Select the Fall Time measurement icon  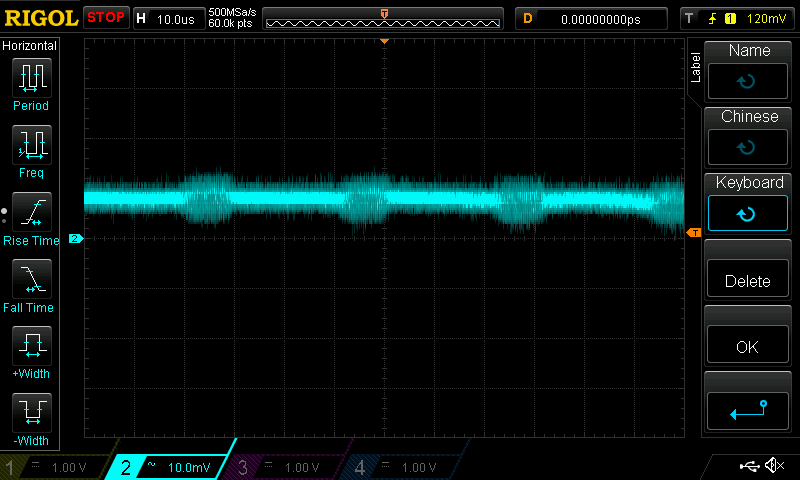pyautogui.click(x=32, y=279)
